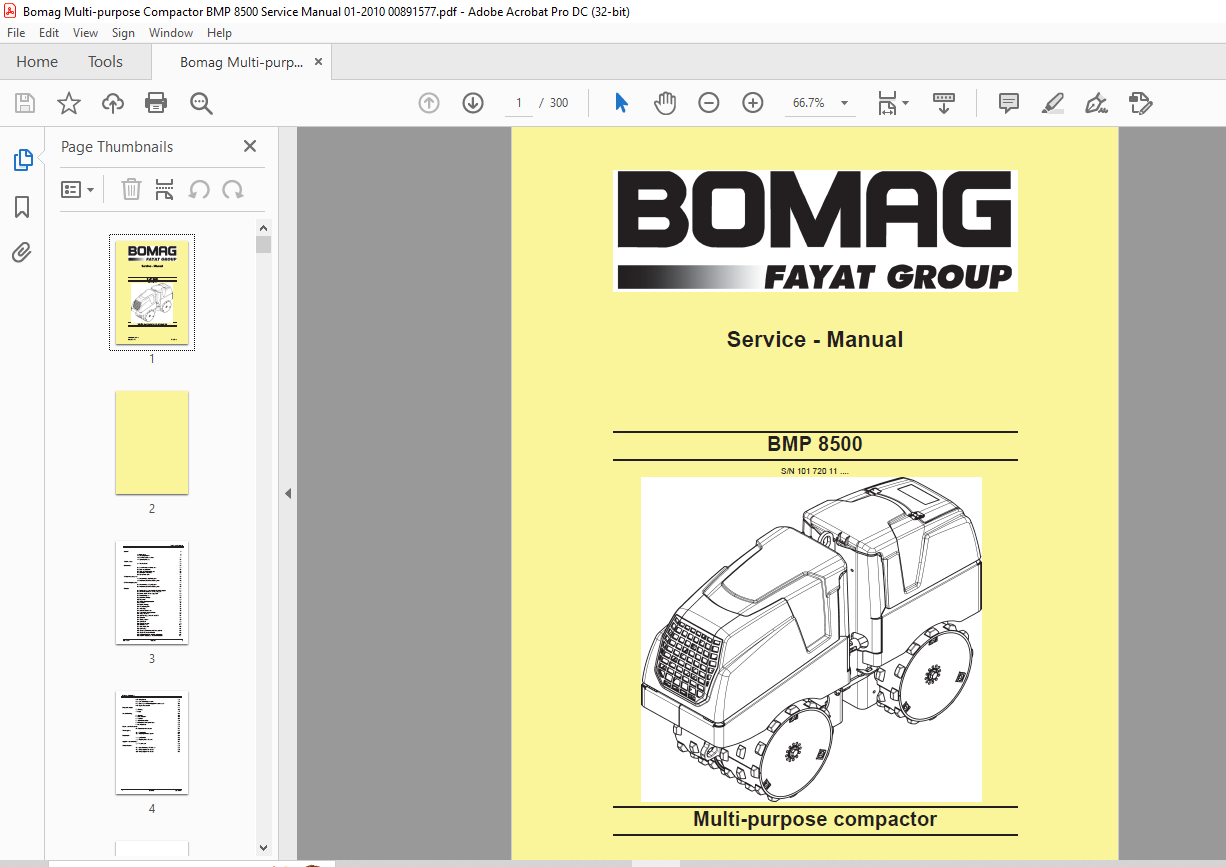Select the blank page 2 thumbnail
This screenshot has height=867, width=1226.
152,442
